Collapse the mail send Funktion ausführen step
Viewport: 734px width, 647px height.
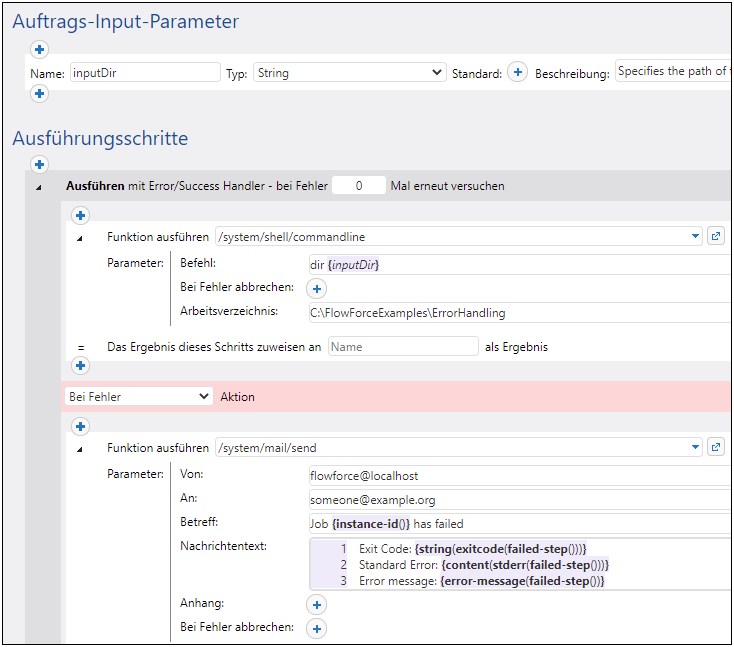(x=81, y=449)
